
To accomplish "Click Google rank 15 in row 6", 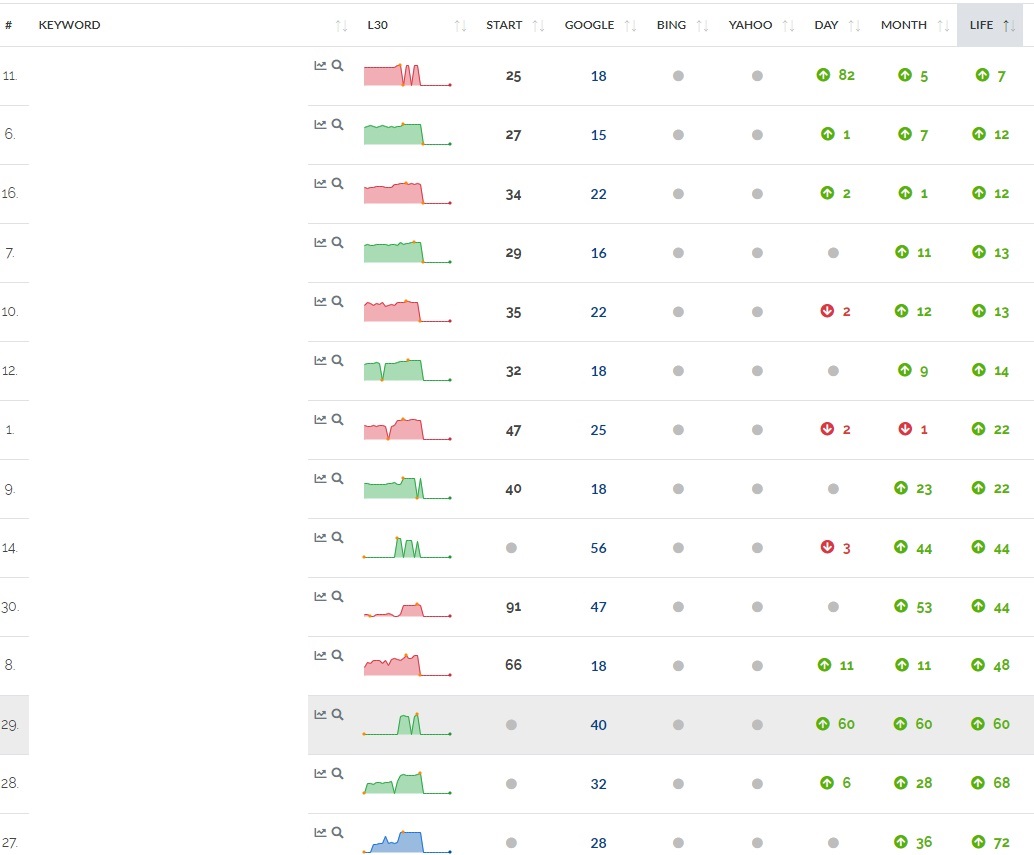I will click(x=598, y=135).
